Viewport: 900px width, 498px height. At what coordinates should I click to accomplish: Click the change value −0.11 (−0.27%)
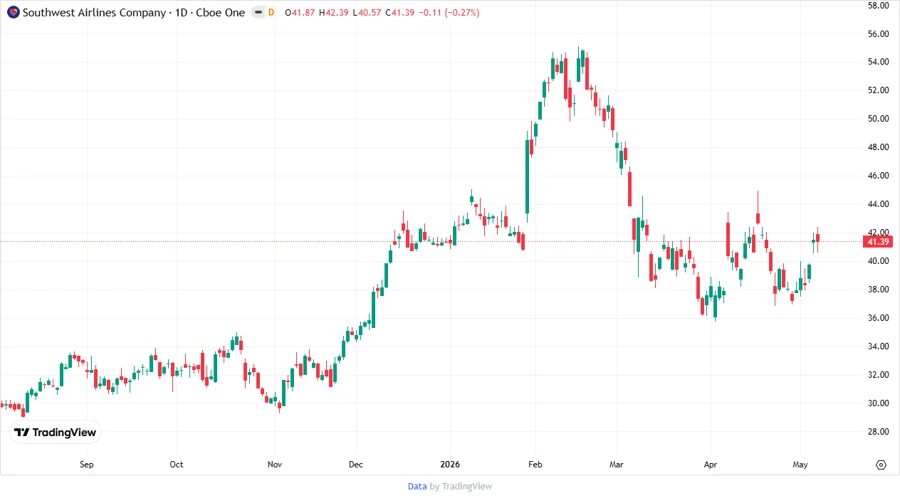tap(449, 12)
